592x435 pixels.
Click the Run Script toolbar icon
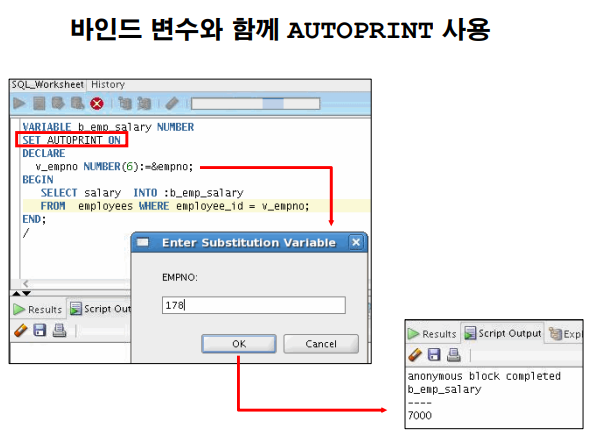[x=39, y=103]
